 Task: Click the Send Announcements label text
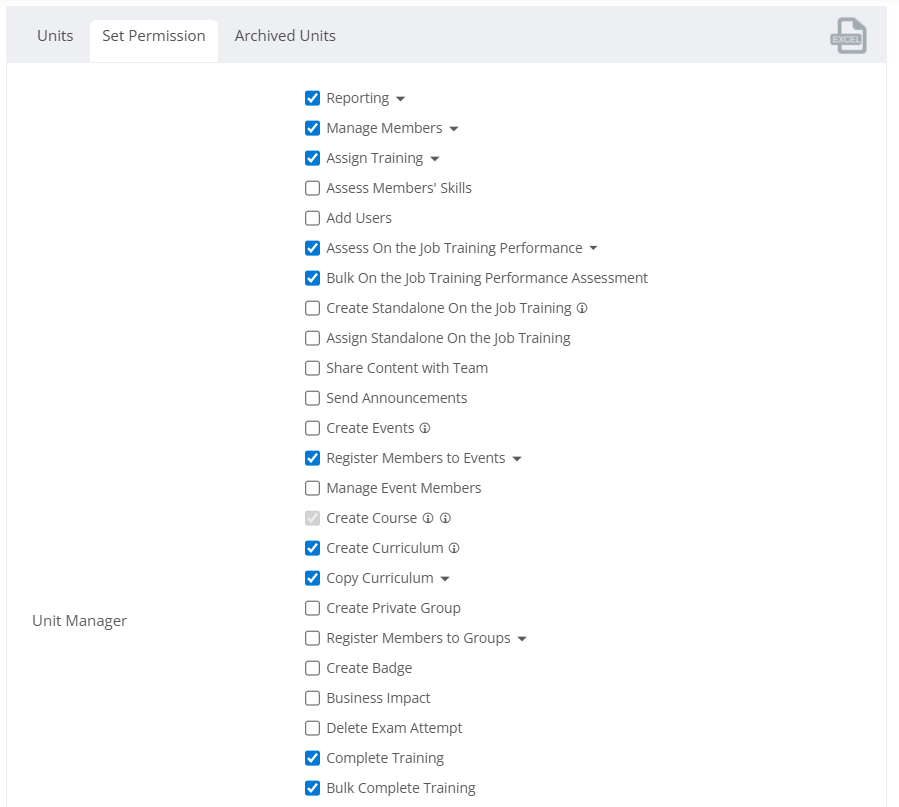tap(397, 398)
